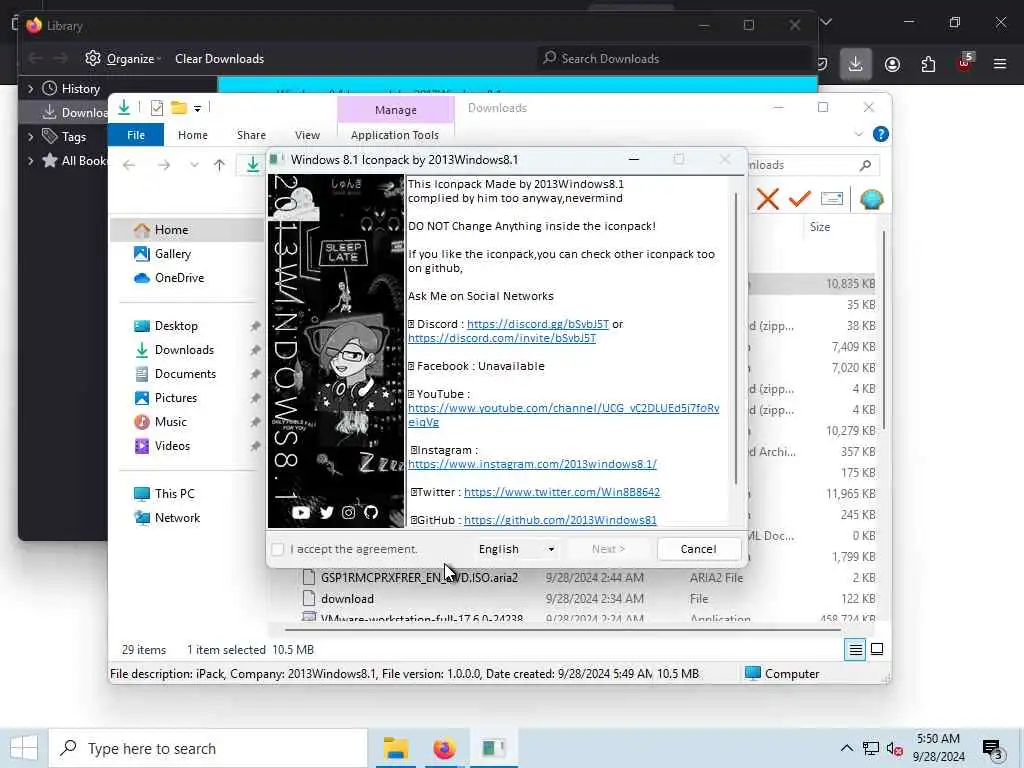Open Explorer help icon

pyautogui.click(x=880, y=135)
